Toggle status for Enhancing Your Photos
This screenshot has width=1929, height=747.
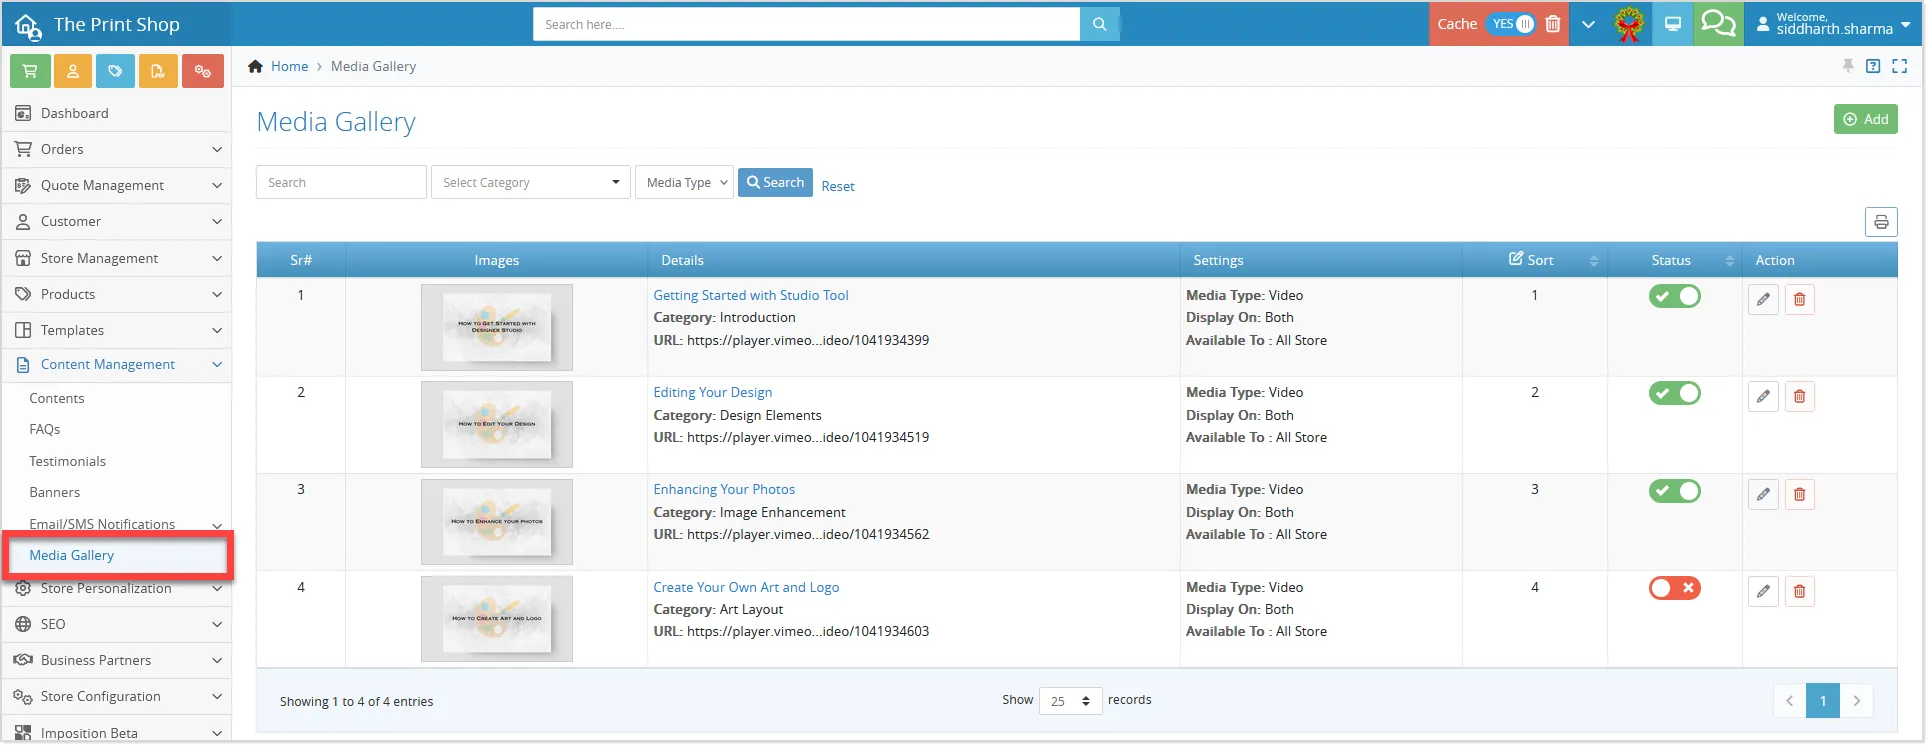1675,491
